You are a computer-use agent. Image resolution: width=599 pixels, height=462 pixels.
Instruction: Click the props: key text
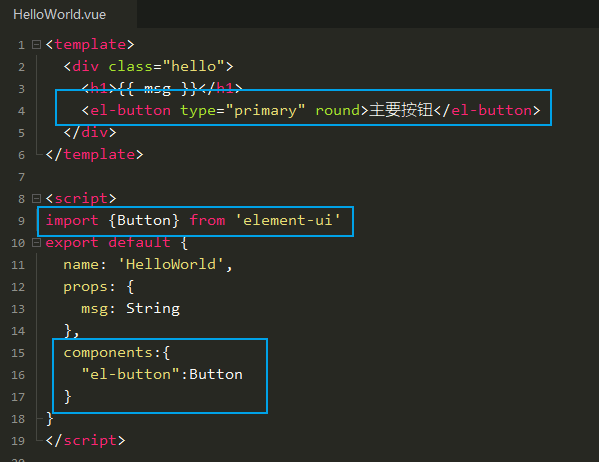(x=89, y=287)
